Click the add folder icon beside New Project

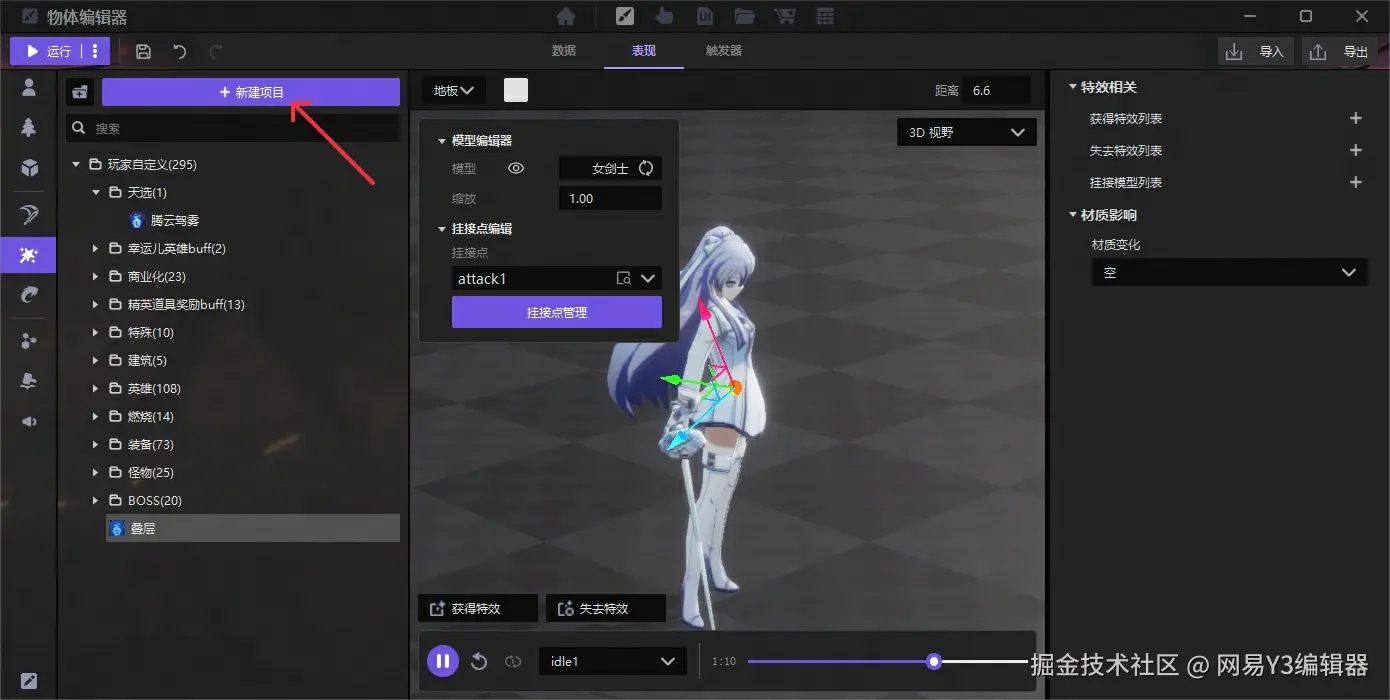pos(80,92)
